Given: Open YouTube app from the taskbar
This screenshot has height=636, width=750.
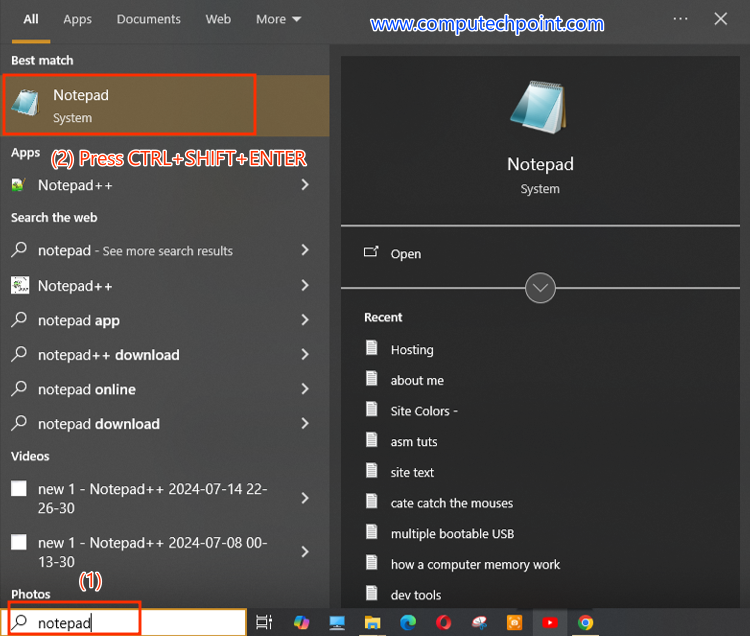Looking at the screenshot, I should tap(549, 623).
